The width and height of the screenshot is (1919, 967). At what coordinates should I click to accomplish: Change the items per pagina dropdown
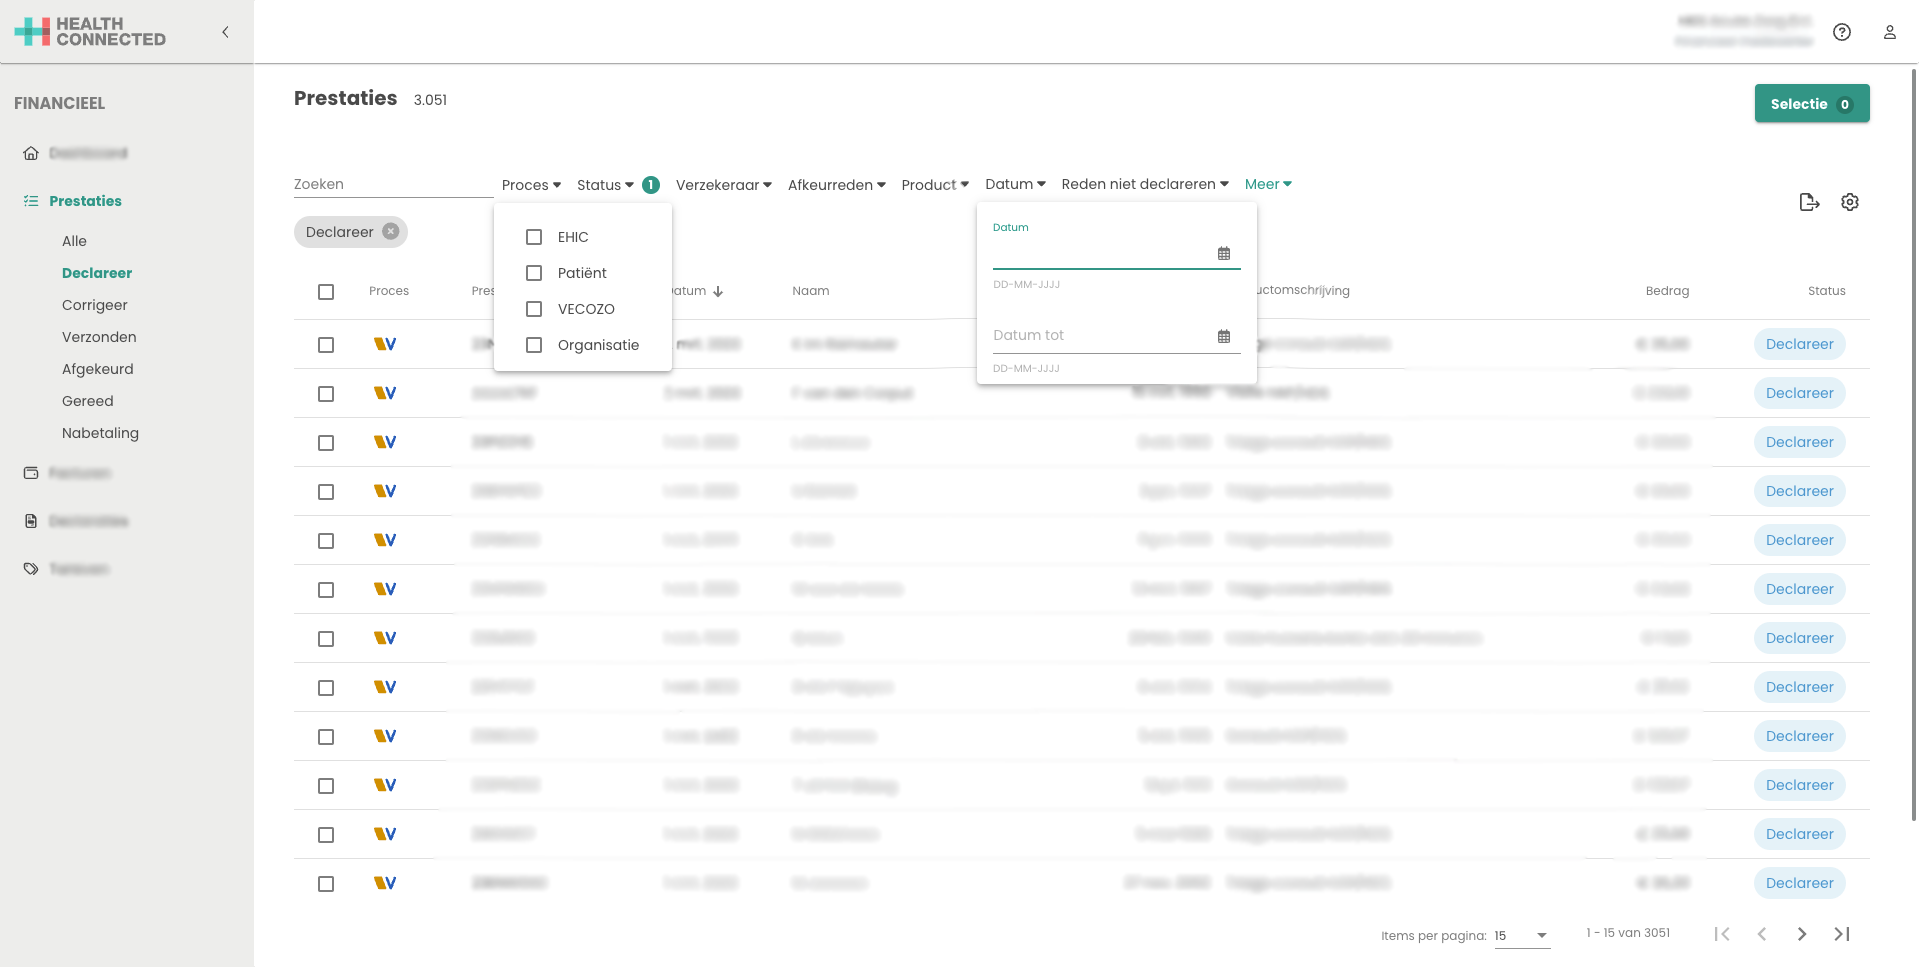(x=1521, y=936)
